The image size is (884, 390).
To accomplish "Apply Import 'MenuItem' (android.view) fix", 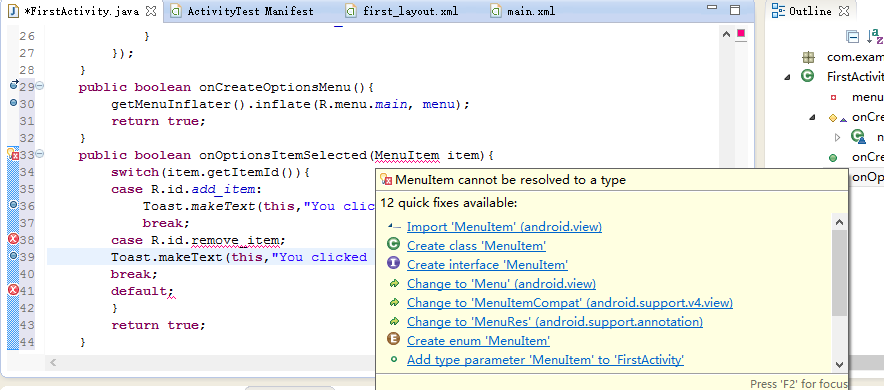I will [504, 227].
